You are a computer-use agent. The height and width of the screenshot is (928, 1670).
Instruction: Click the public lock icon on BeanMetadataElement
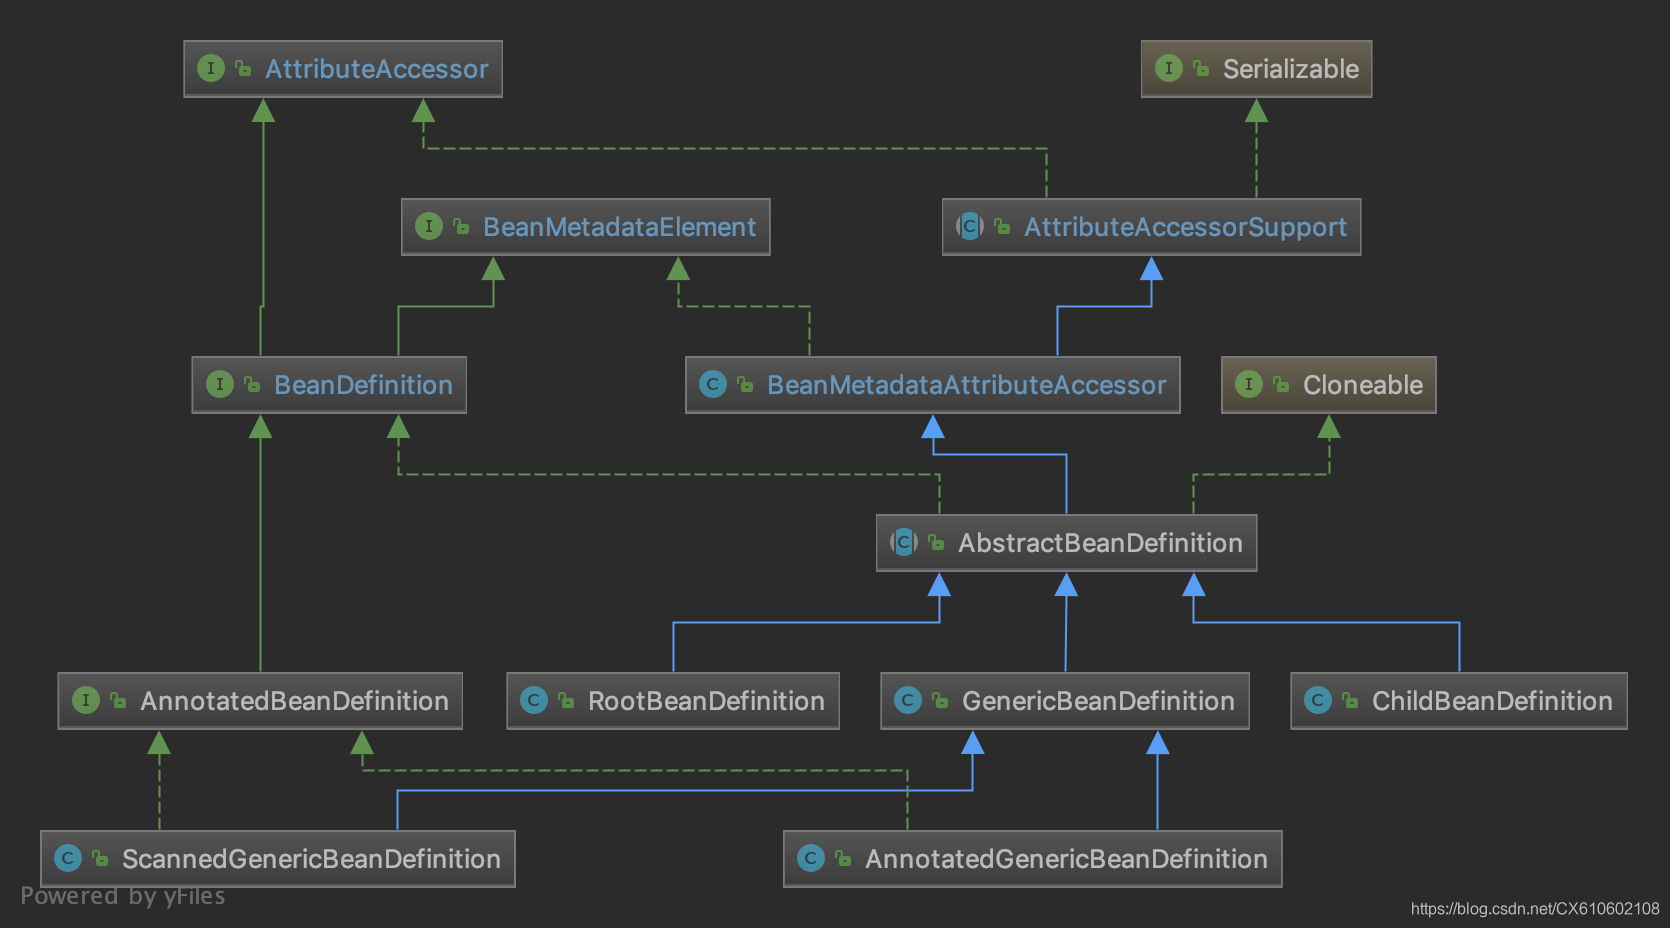[461, 226]
